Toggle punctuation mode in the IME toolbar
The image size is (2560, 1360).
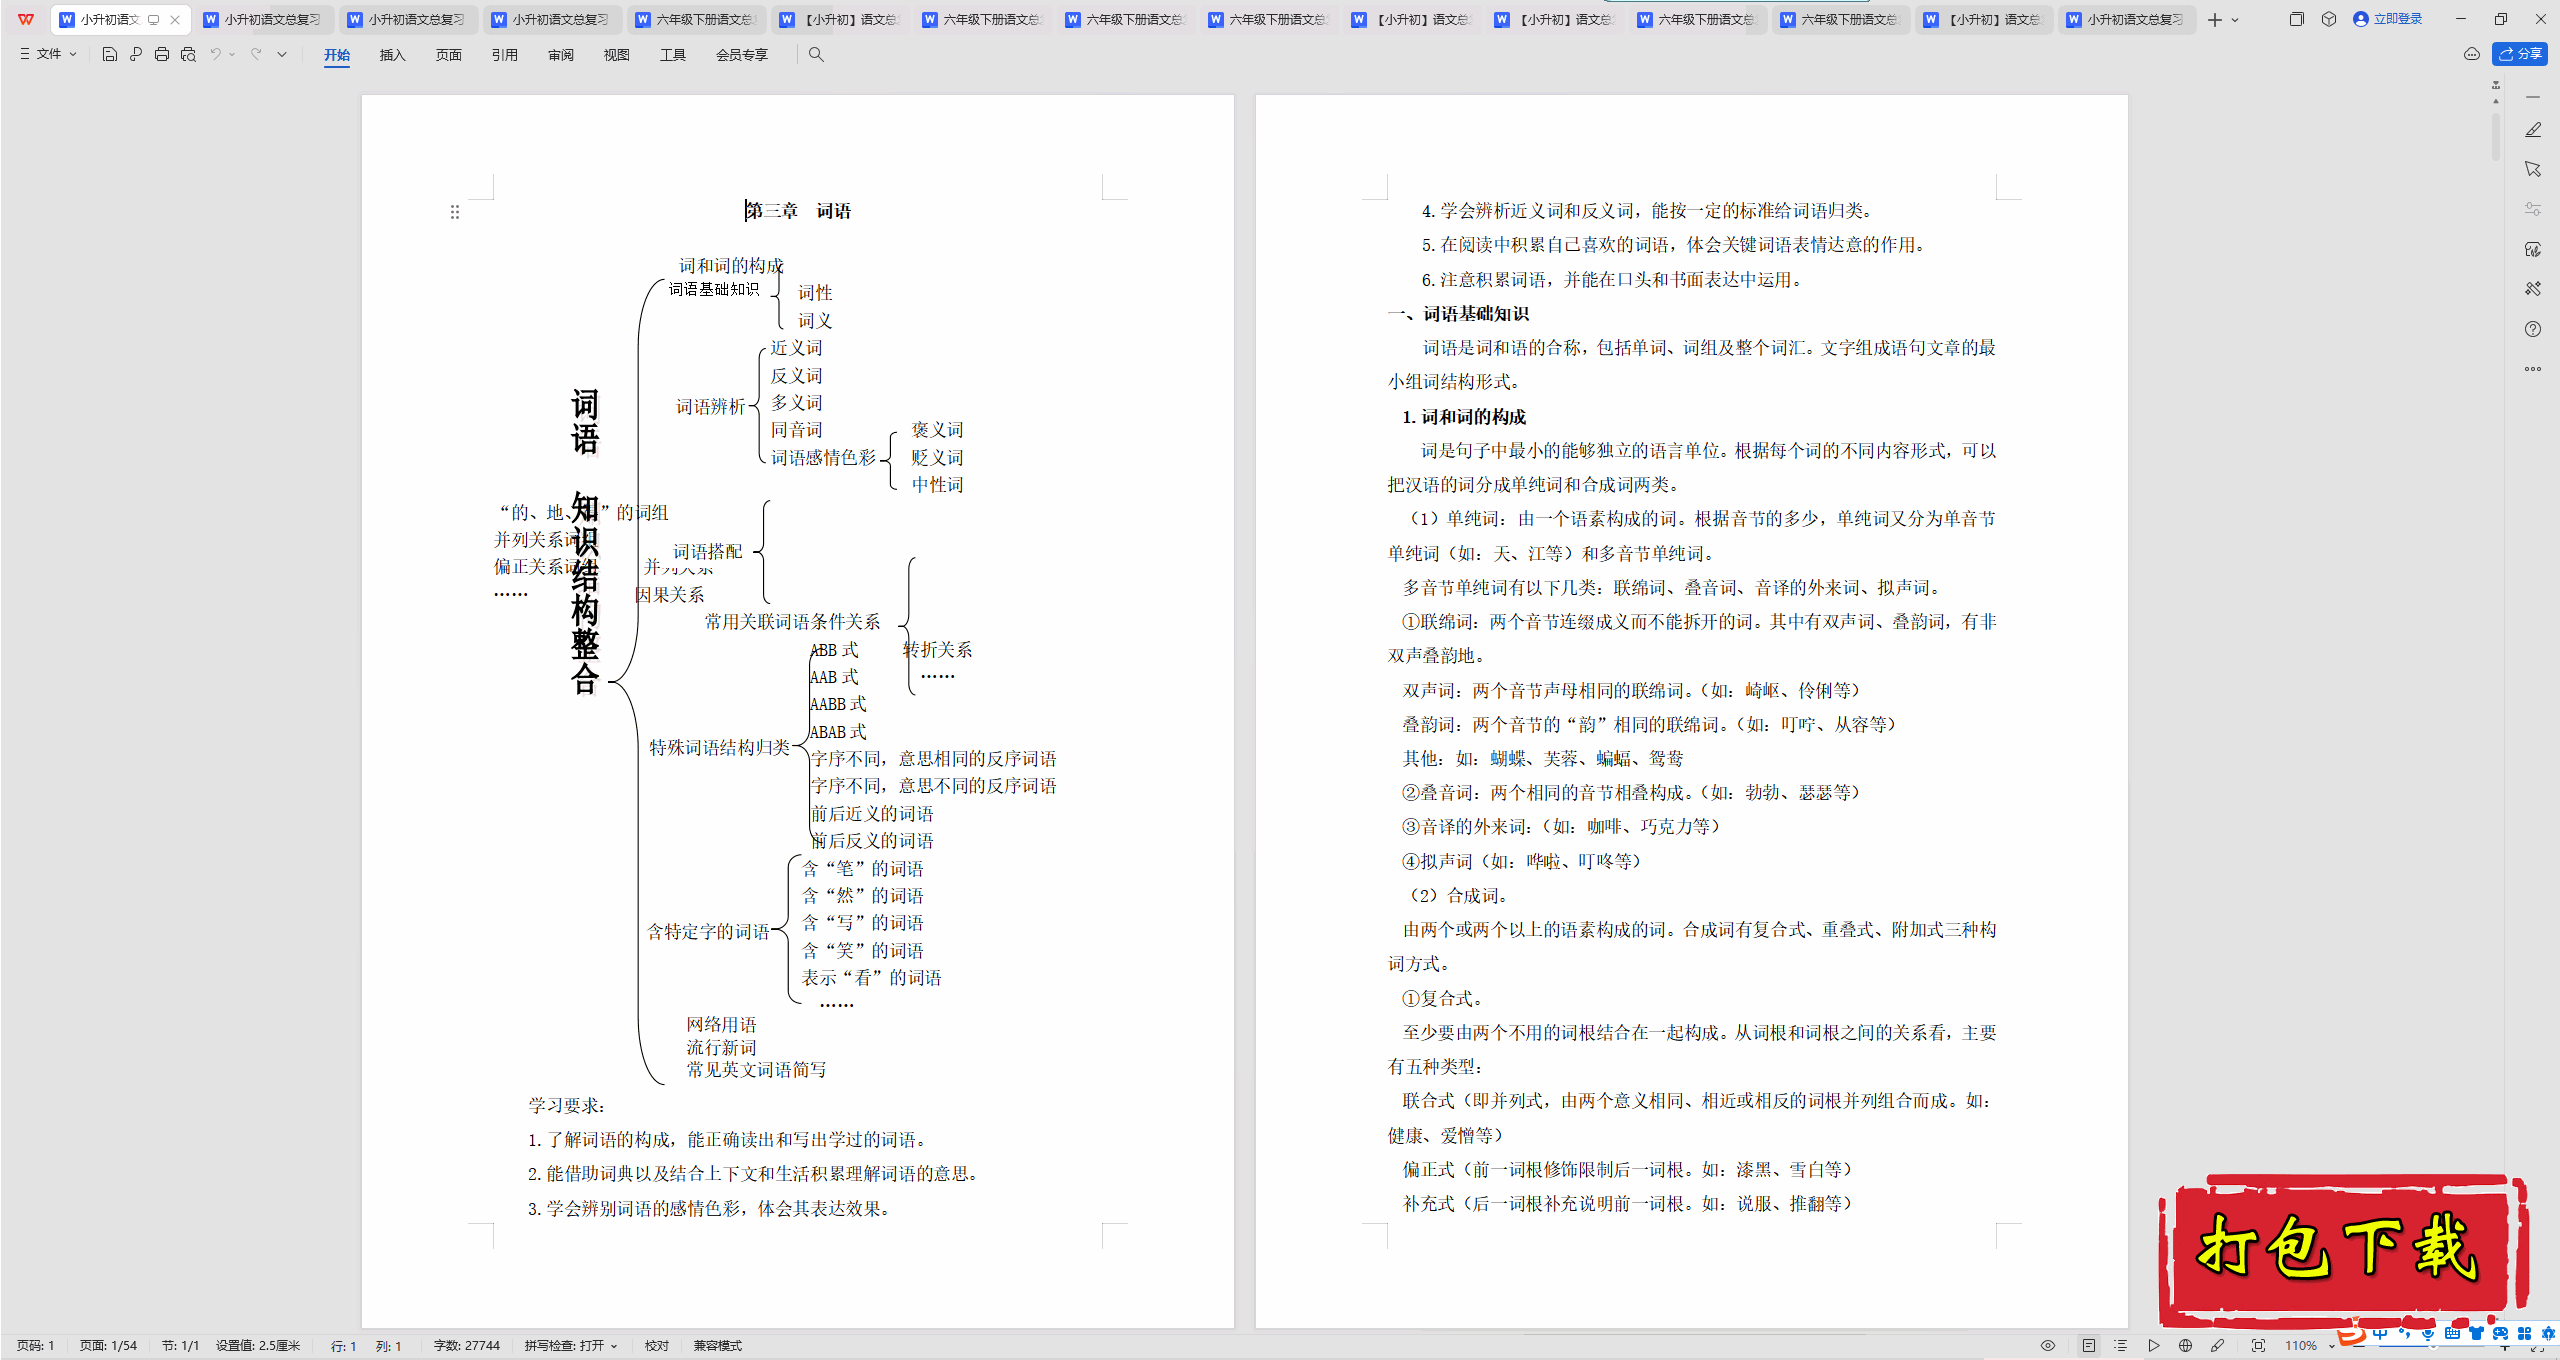point(2404,1333)
